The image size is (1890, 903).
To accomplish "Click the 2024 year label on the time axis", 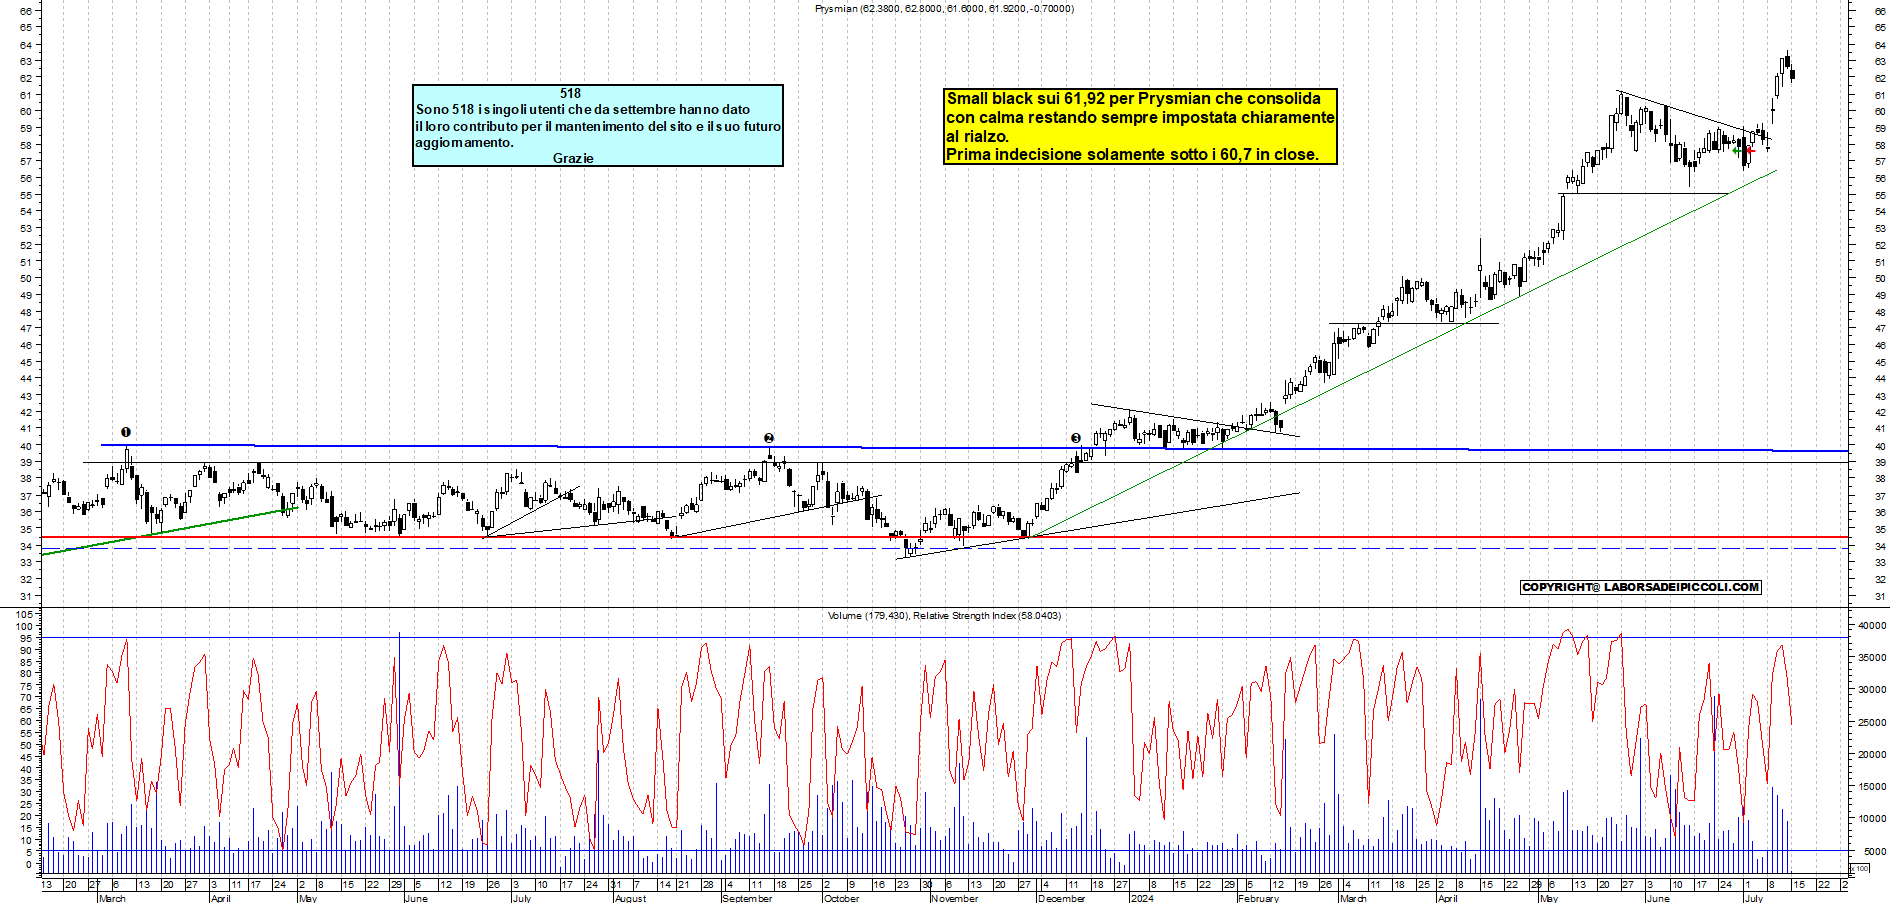I will click(x=1141, y=898).
